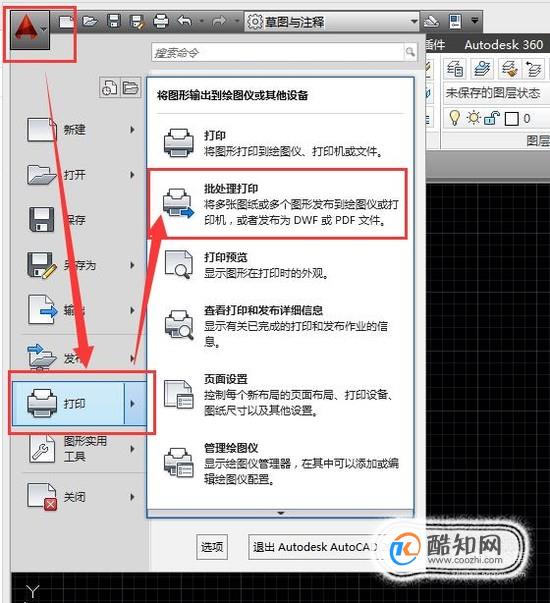Choose 管理绘图仪 plotter manager option
Screen dimensions: 550x603
point(280,463)
